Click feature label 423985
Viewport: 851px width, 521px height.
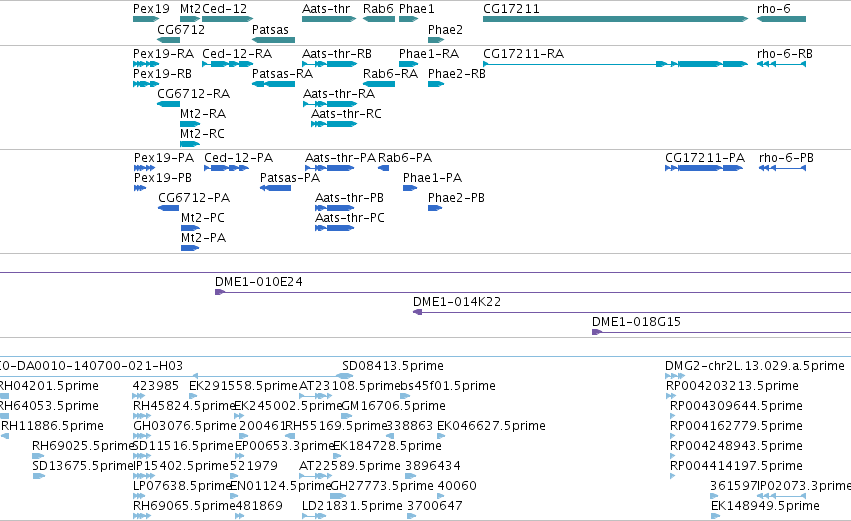156,386
